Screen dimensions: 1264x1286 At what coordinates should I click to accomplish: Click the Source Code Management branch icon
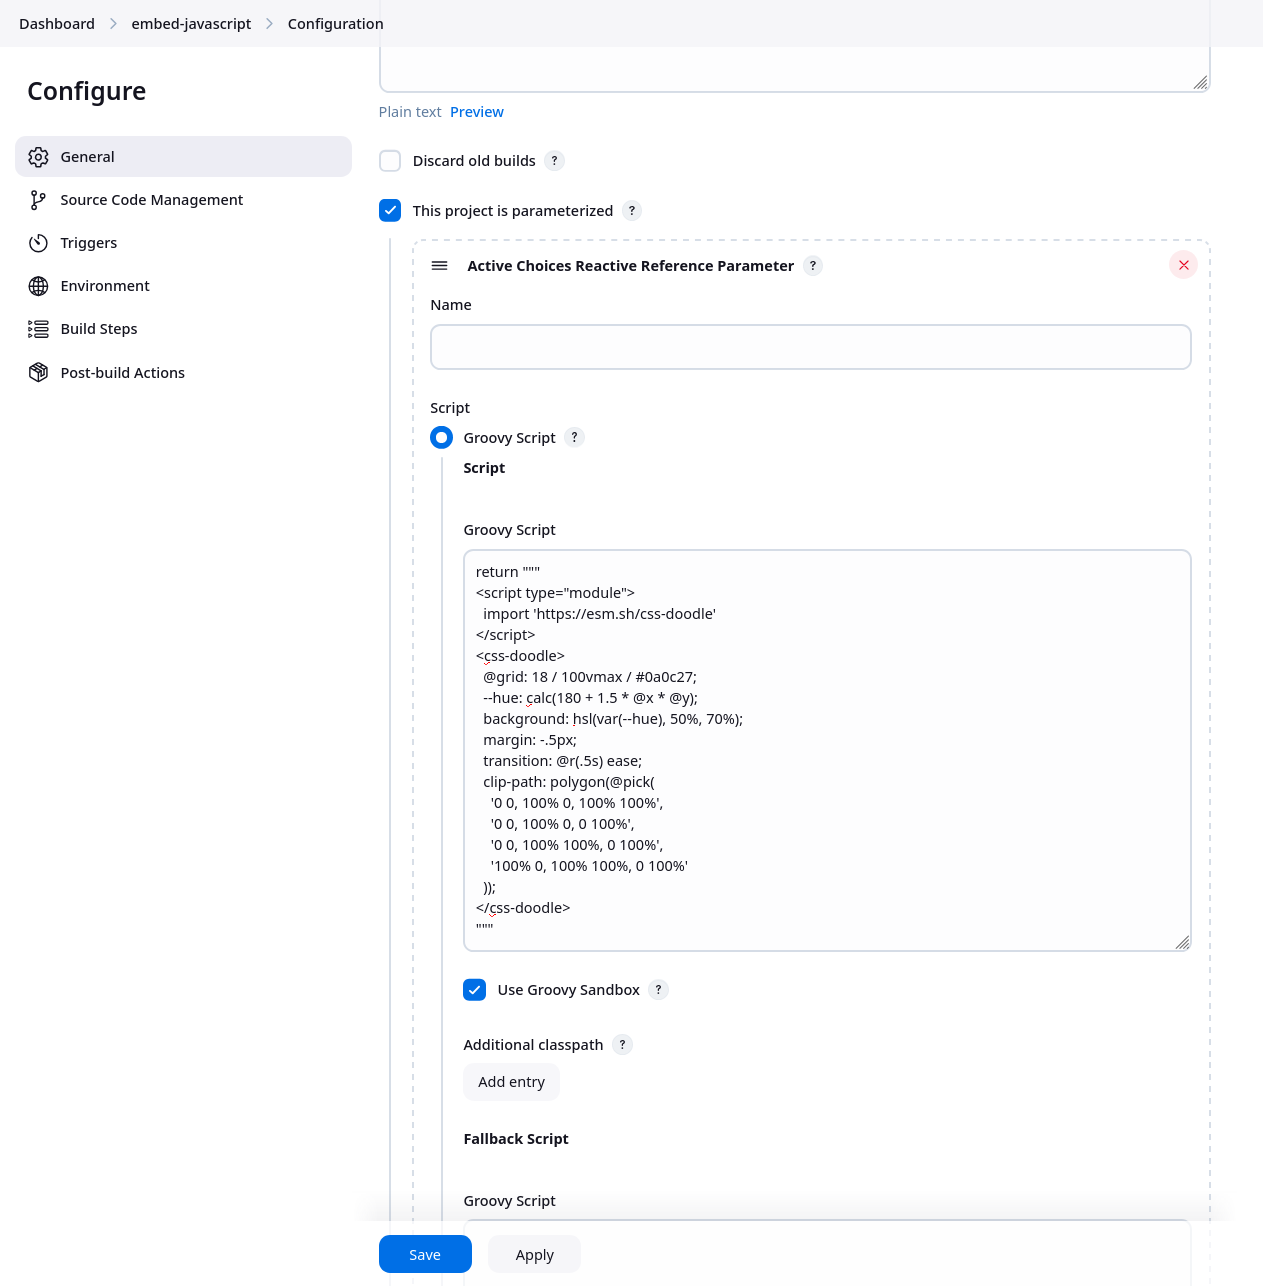point(38,200)
